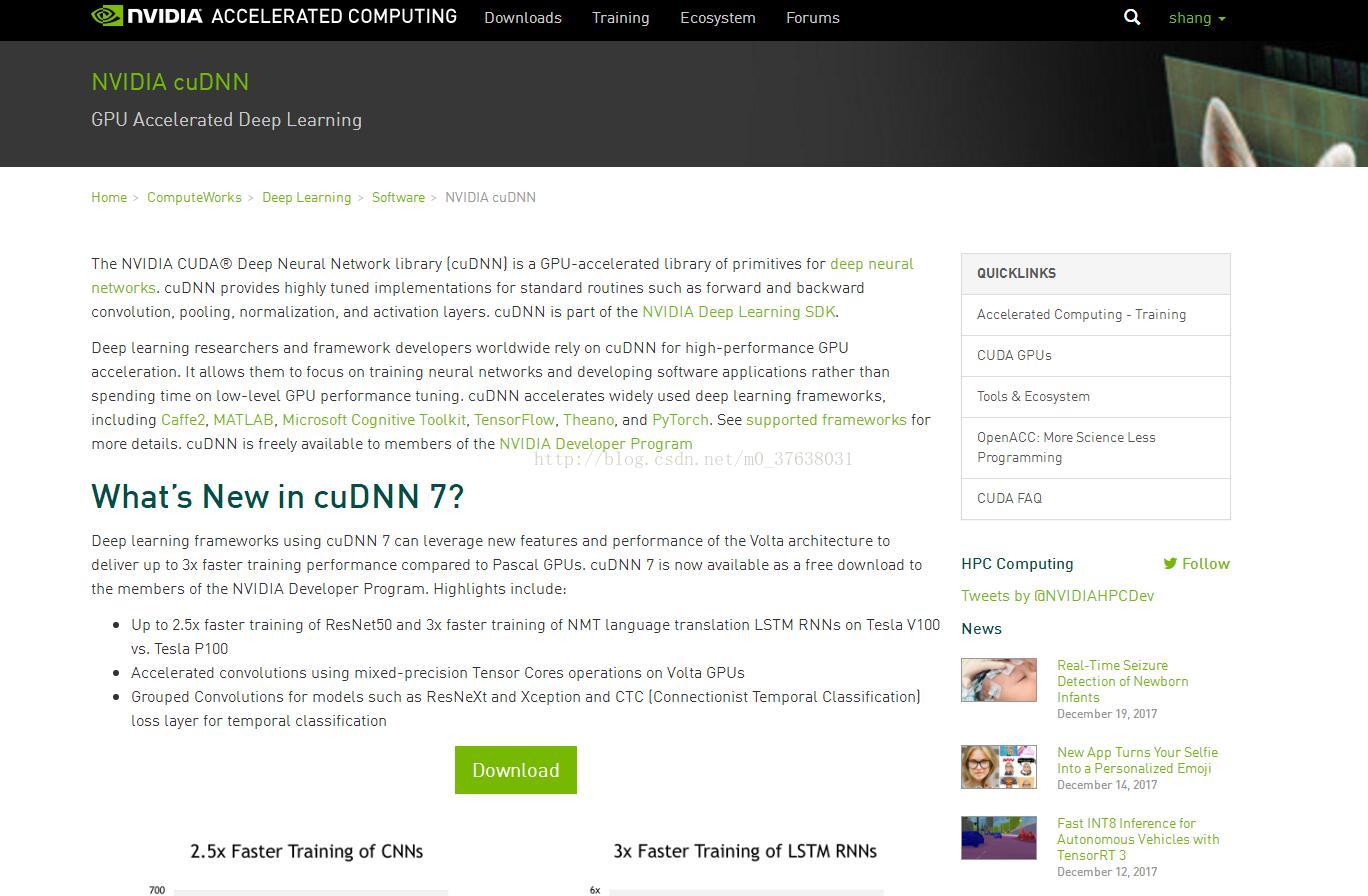Expand the shang user account dropdown

click(1197, 18)
